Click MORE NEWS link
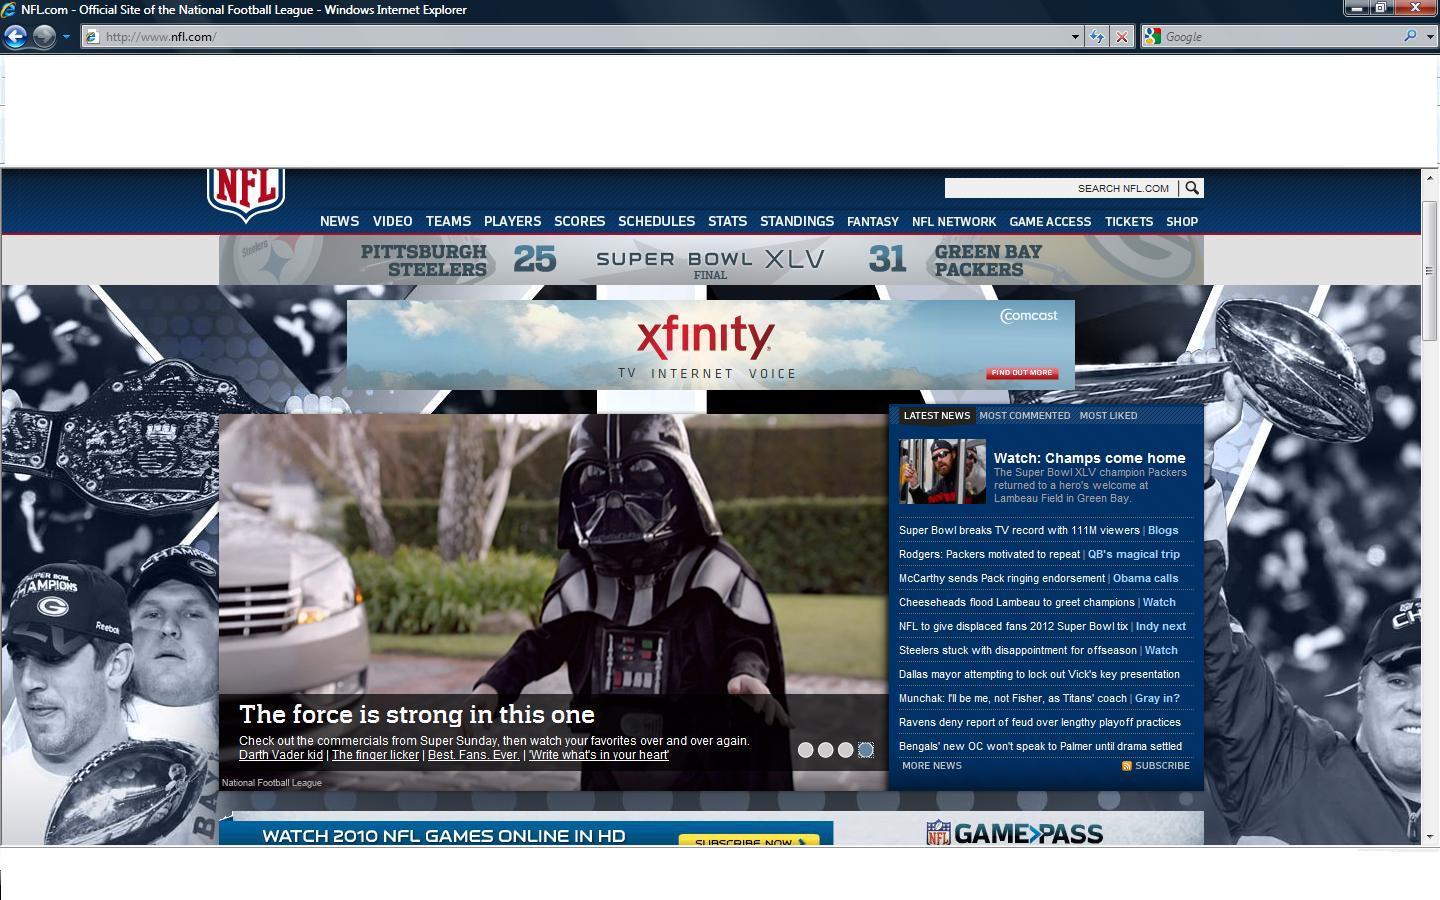1440x900 pixels. coord(932,766)
